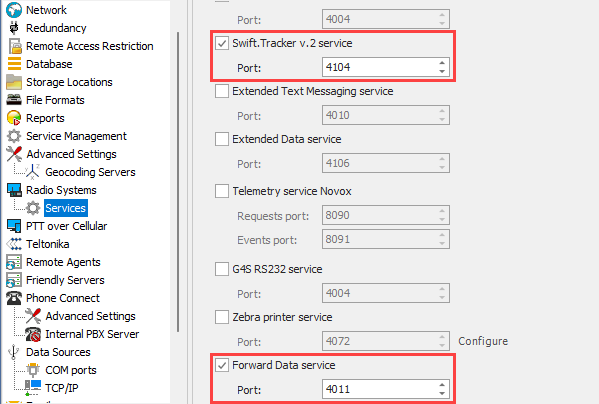Open the Configure link for Zebra printer
Viewport: 599px width, 404px height.
(483, 341)
